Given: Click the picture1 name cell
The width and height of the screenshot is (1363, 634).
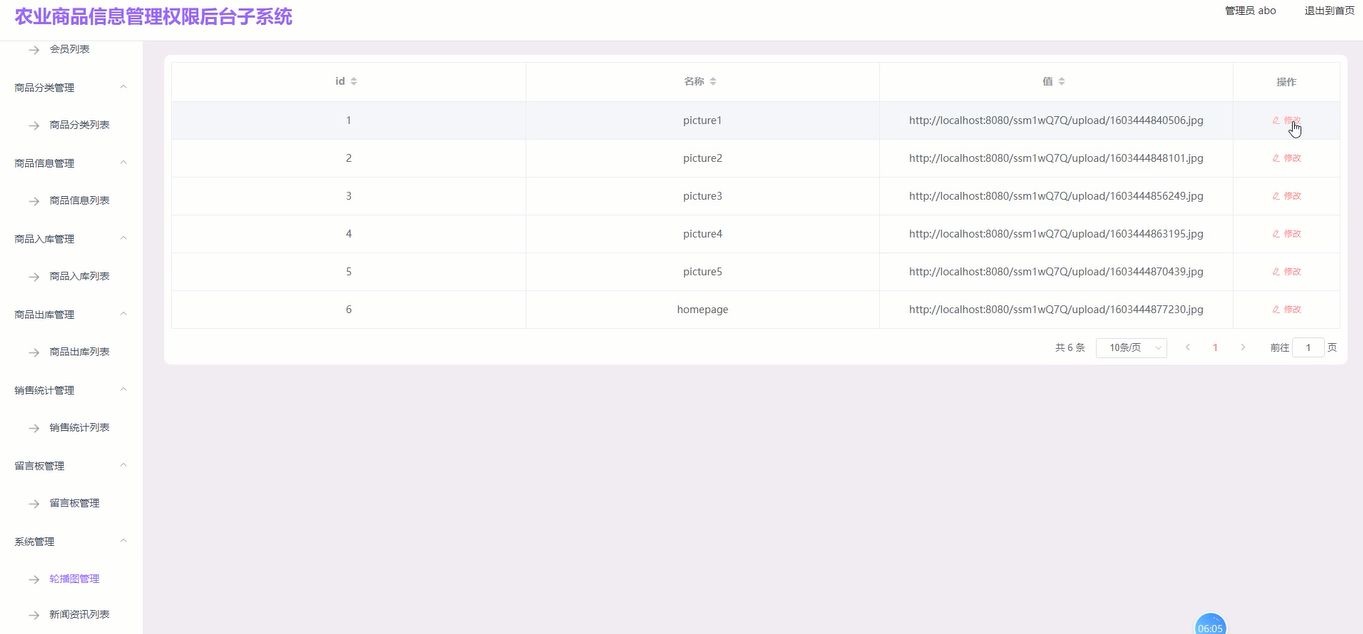Looking at the screenshot, I should tap(702, 120).
